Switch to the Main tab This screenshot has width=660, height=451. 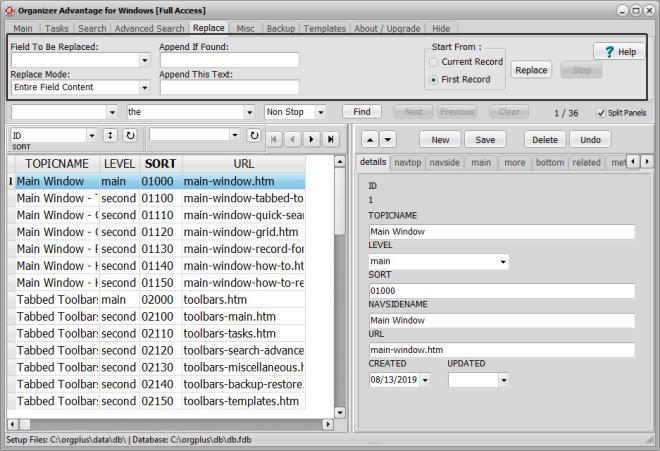pyautogui.click(x=23, y=29)
